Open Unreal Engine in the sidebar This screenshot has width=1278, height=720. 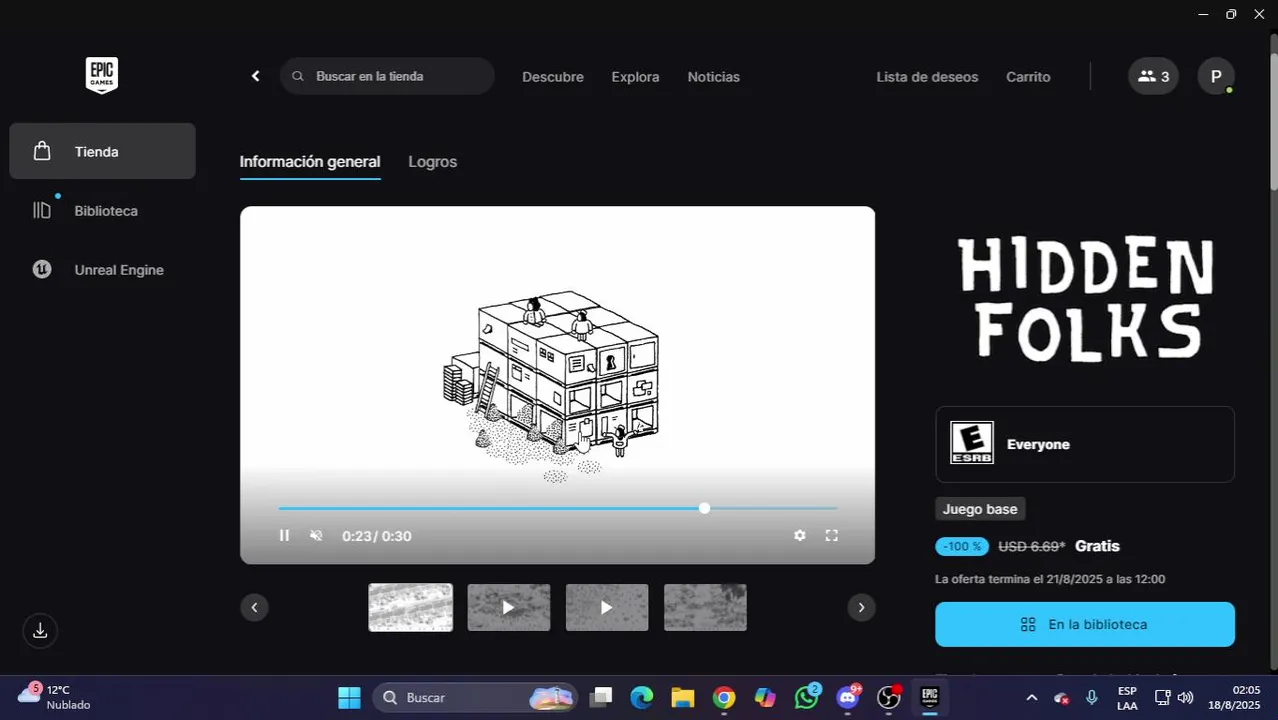[102, 269]
